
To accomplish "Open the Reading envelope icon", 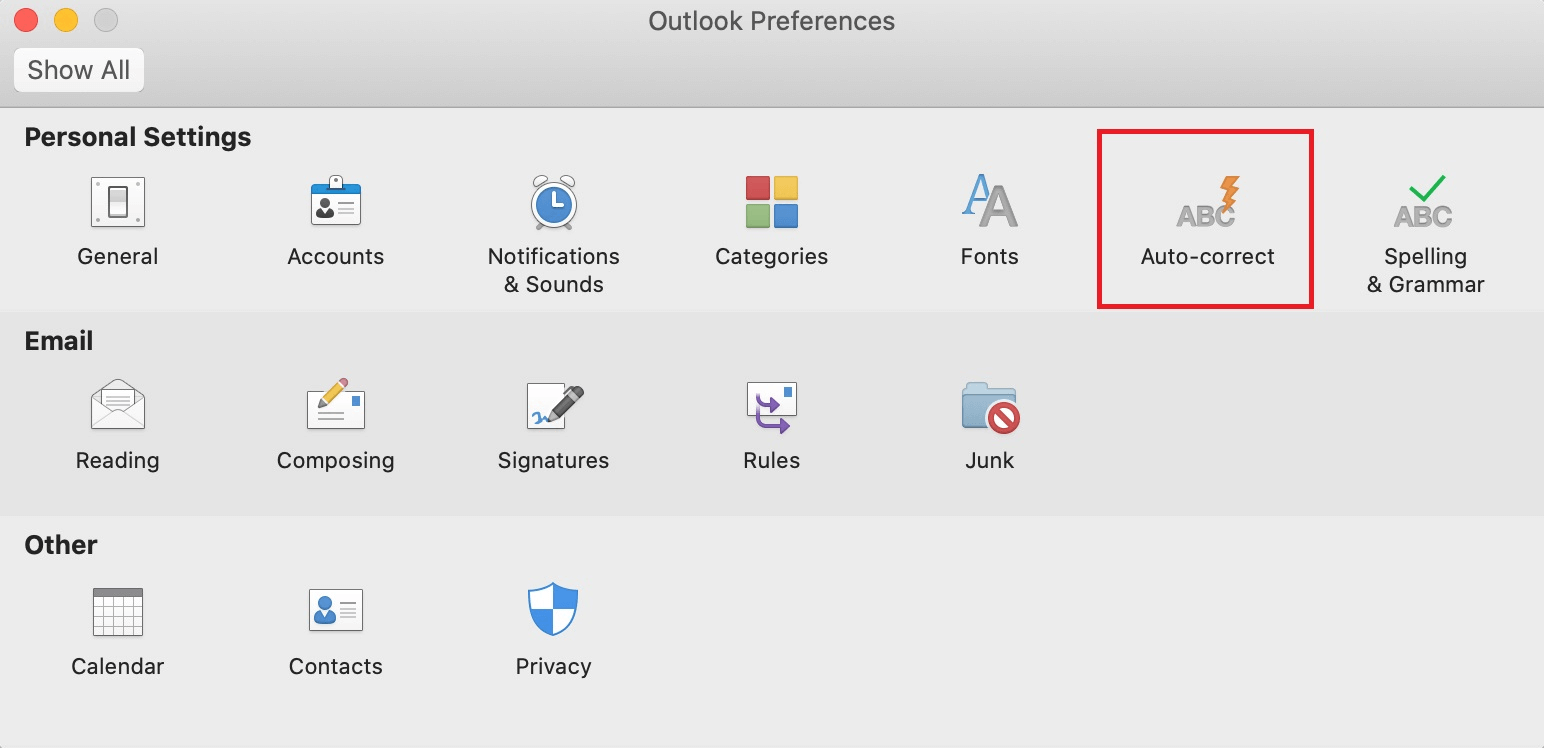I will (118, 405).
